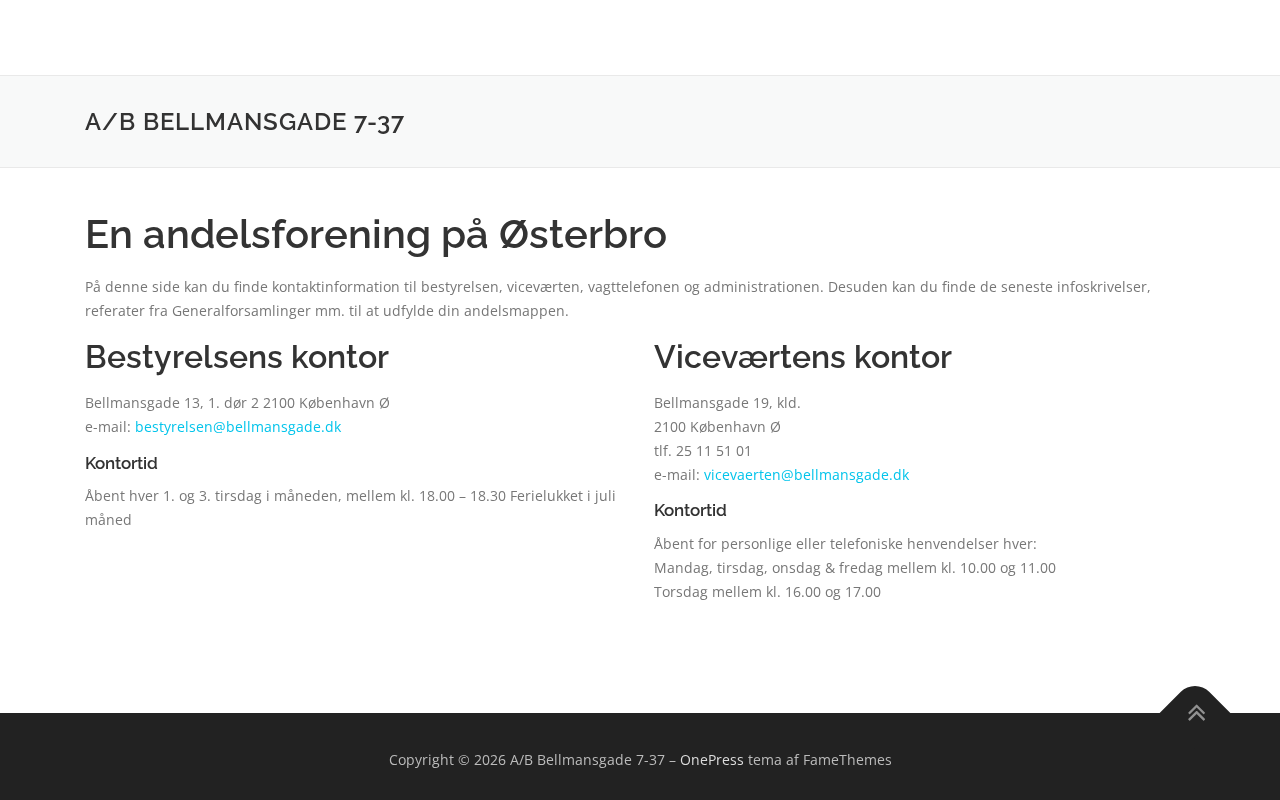Click the A/B BELLMANSGADE 7-37 page title
The width and height of the screenshot is (1280, 800).
point(245,122)
